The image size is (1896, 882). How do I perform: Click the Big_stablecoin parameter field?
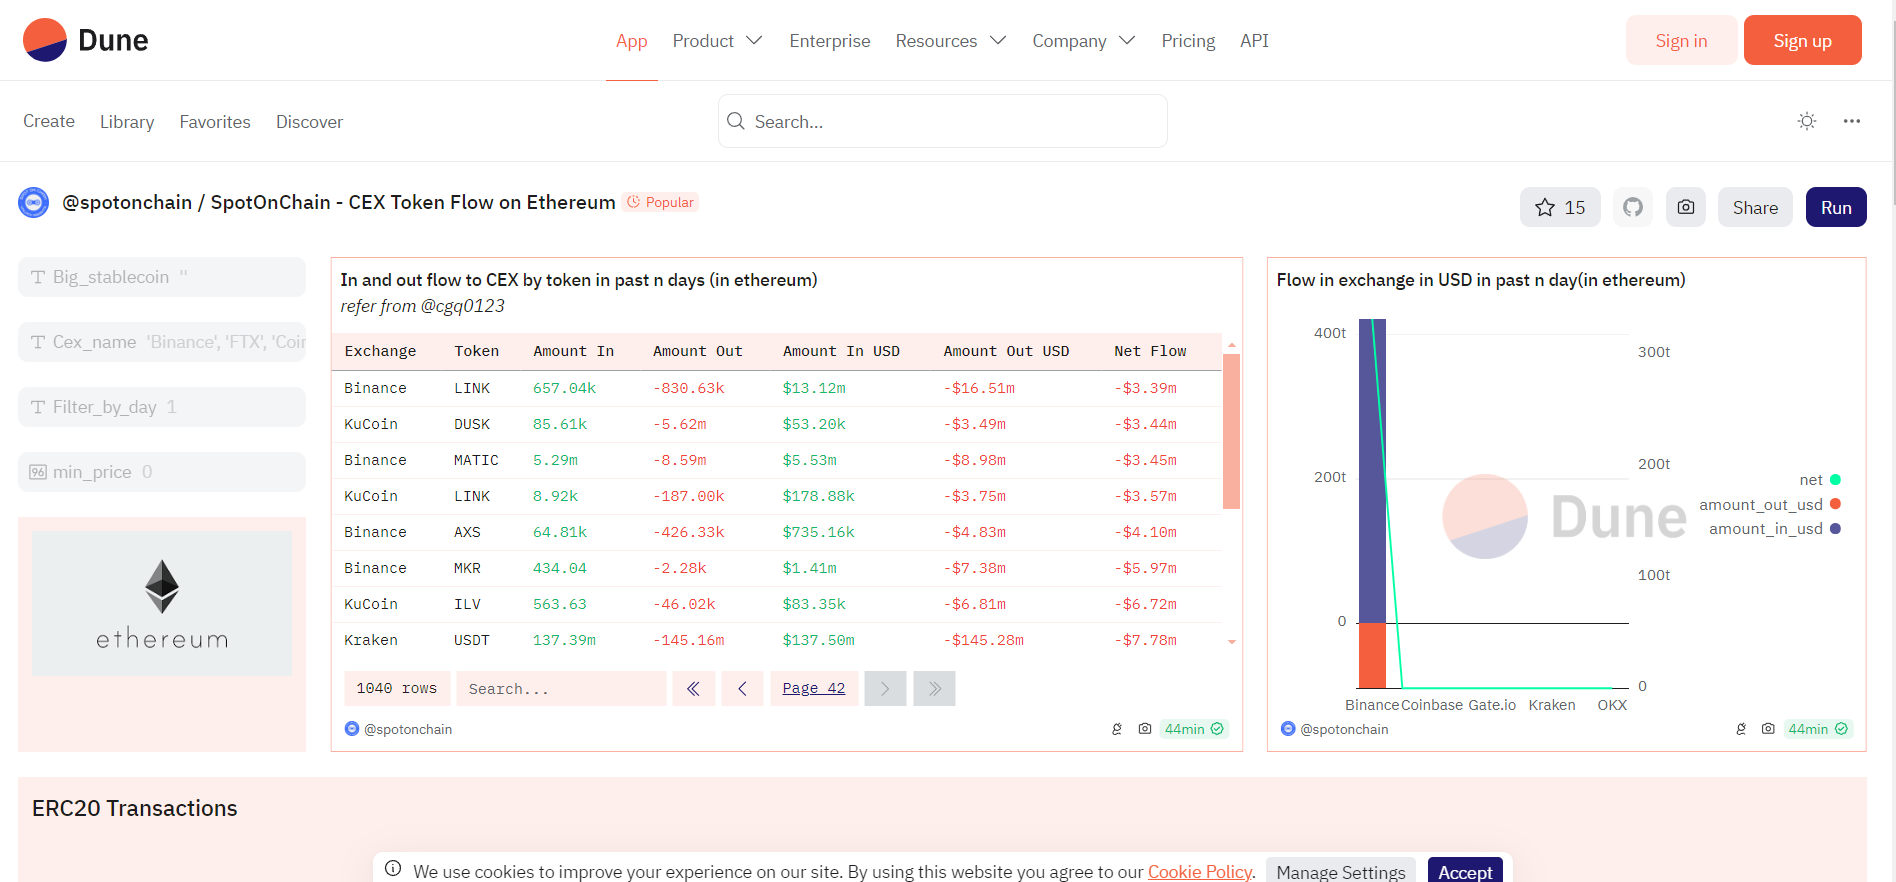pos(162,277)
